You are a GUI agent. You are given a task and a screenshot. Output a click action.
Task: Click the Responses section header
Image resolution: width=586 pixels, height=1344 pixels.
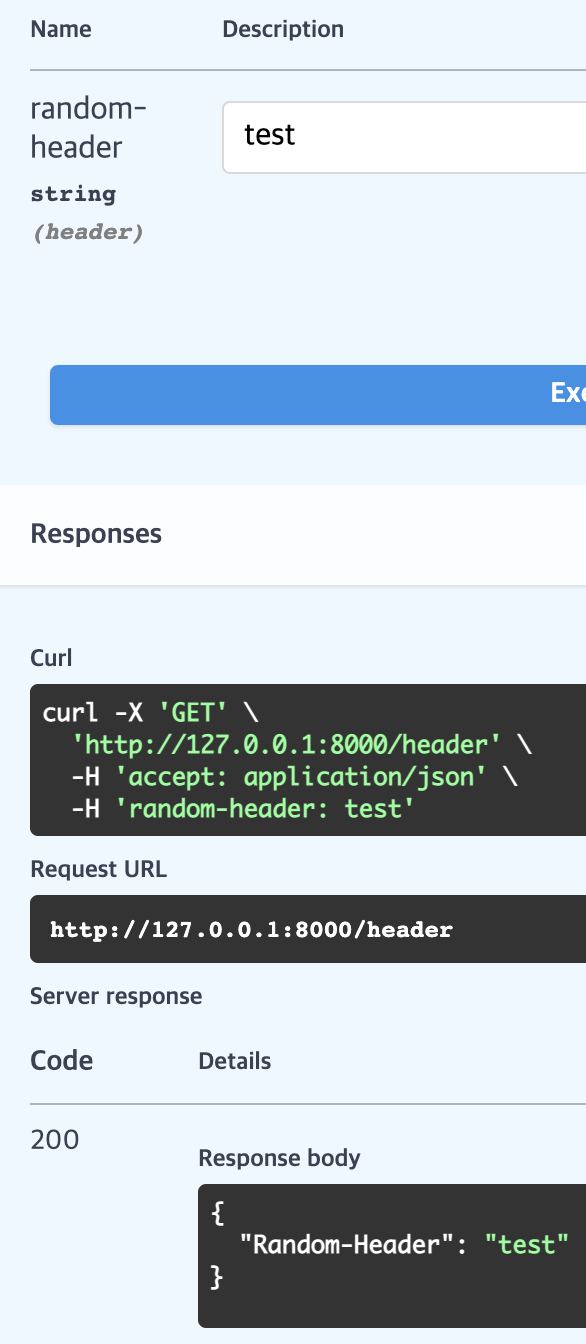point(95,533)
